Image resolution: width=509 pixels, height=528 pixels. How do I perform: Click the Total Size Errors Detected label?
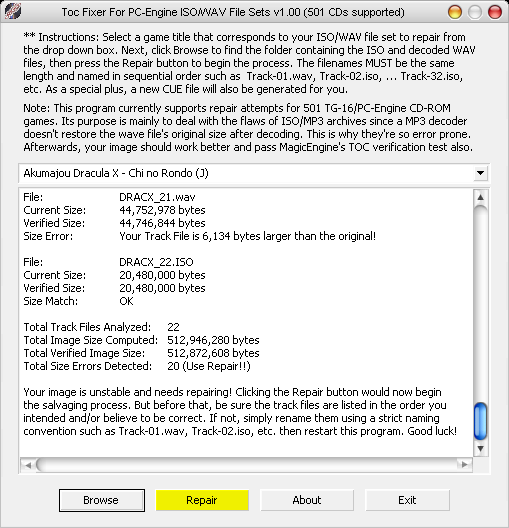click(88, 366)
